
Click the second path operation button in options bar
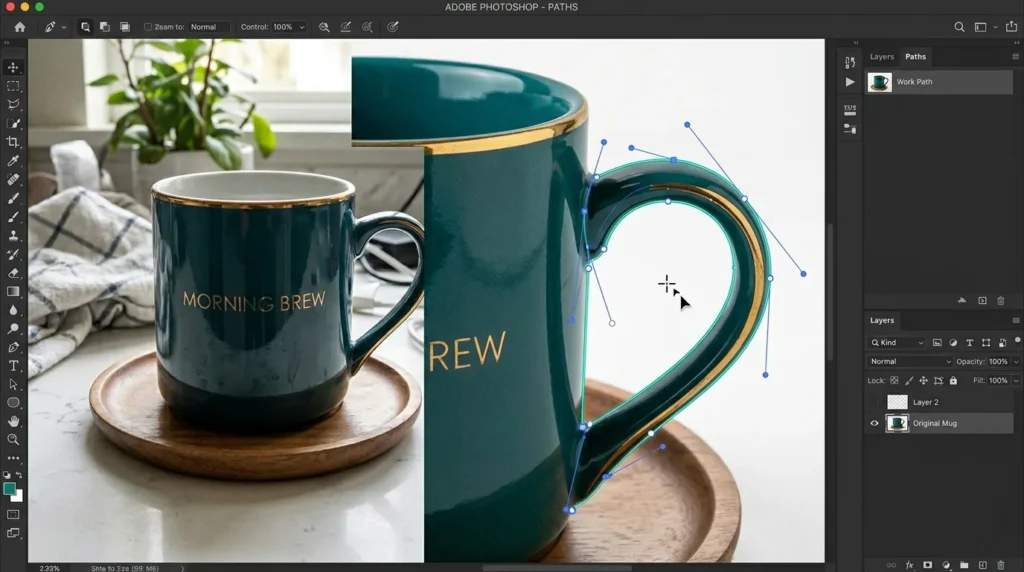click(x=104, y=27)
